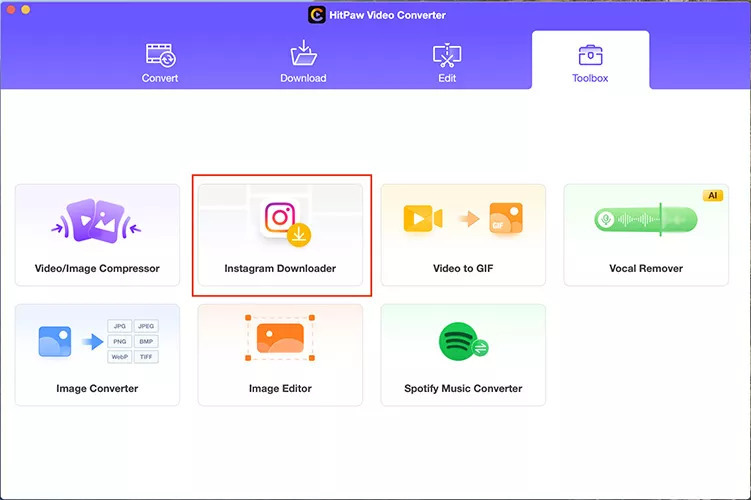Click the Download folder icon

[304, 53]
